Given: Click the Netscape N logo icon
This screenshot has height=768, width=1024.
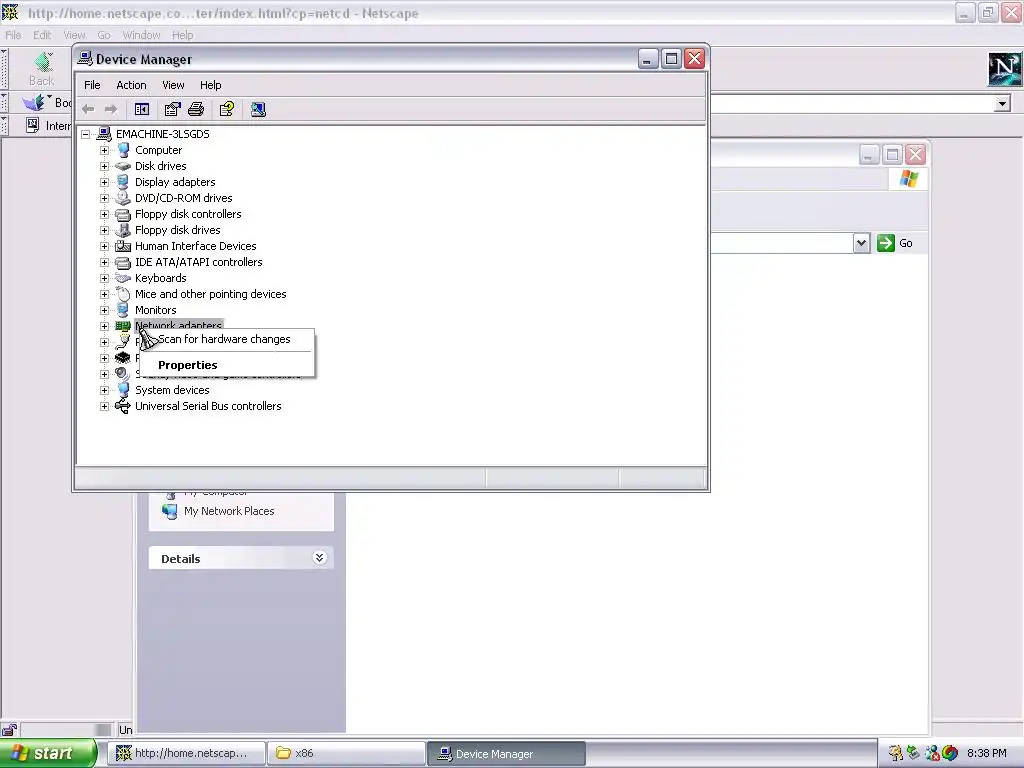Looking at the screenshot, I should pyautogui.click(x=1004, y=69).
